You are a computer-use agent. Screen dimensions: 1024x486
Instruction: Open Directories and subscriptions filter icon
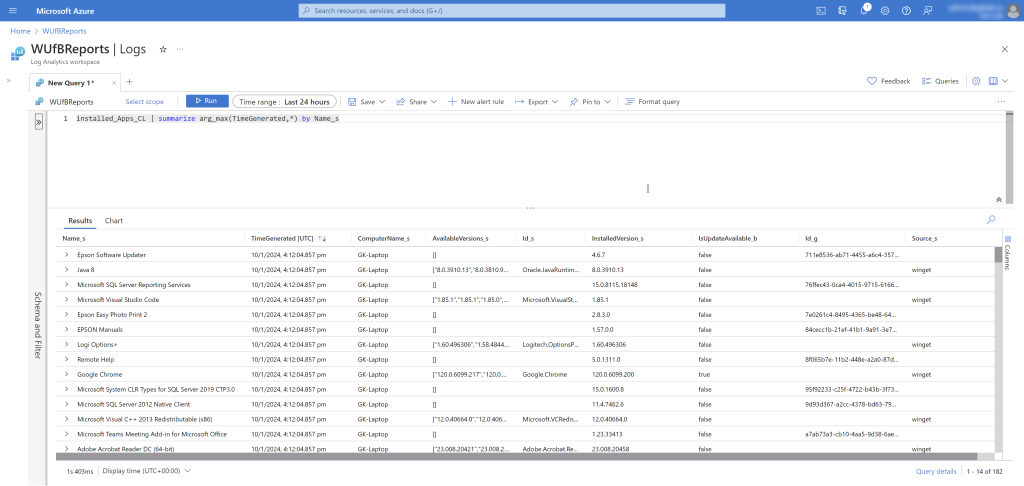pos(842,10)
